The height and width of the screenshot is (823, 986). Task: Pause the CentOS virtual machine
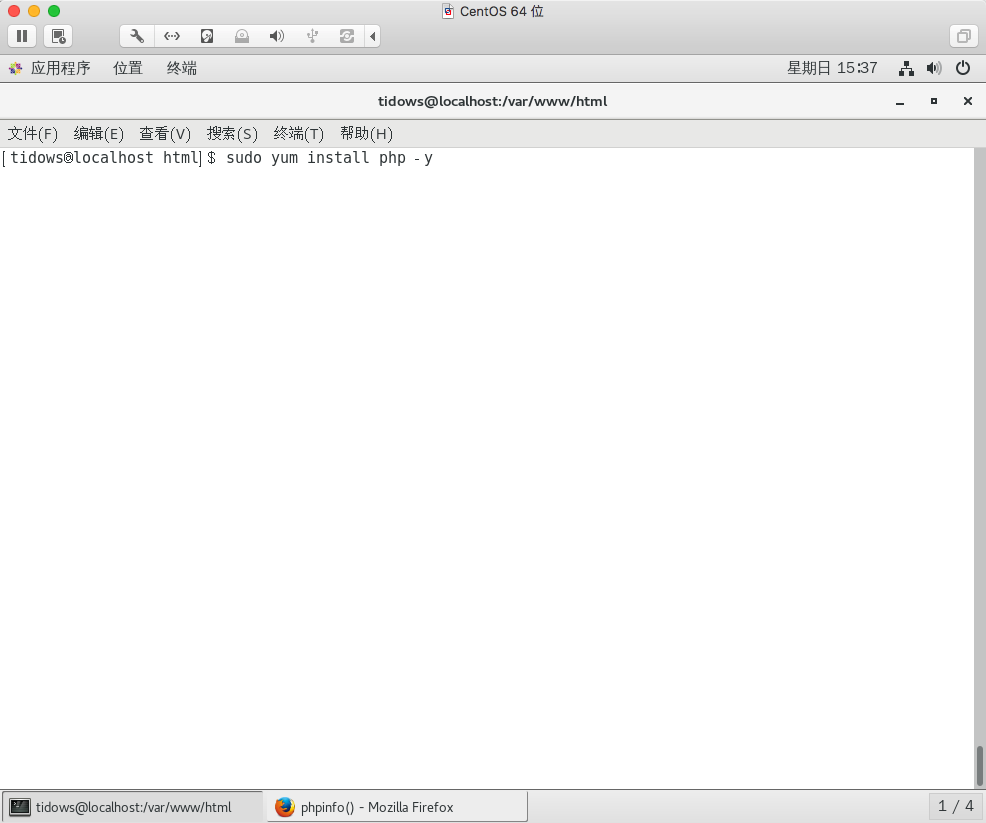click(x=22, y=36)
